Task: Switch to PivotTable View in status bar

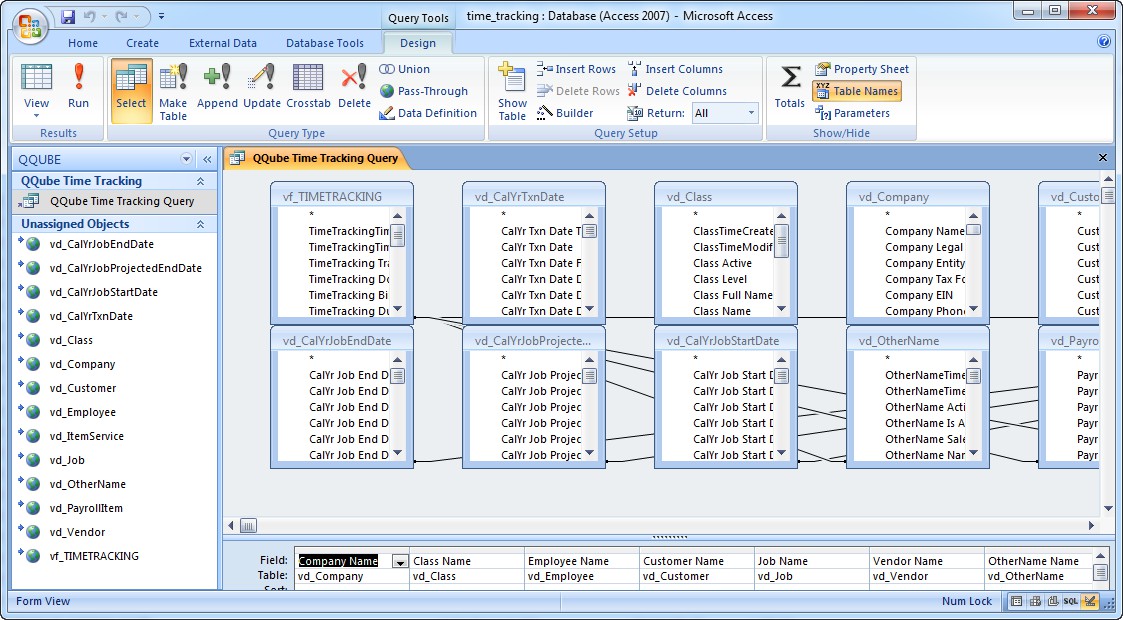Action: click(1034, 601)
